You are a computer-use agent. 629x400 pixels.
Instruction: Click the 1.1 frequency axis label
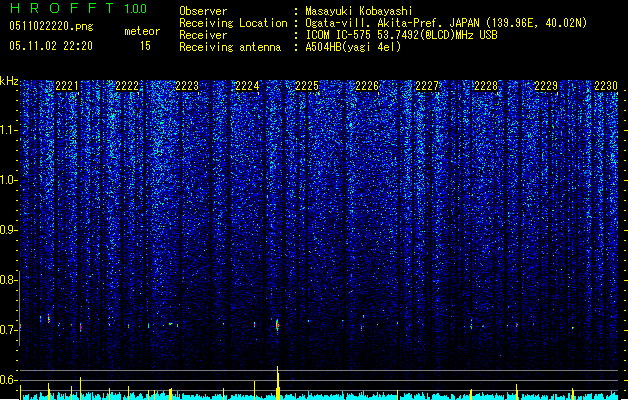tap(8, 130)
